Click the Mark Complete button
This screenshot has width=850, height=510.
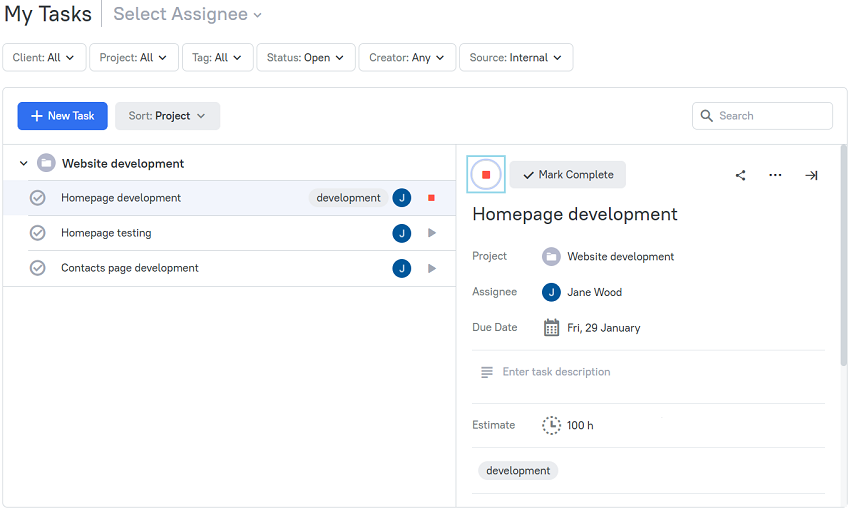(568, 175)
